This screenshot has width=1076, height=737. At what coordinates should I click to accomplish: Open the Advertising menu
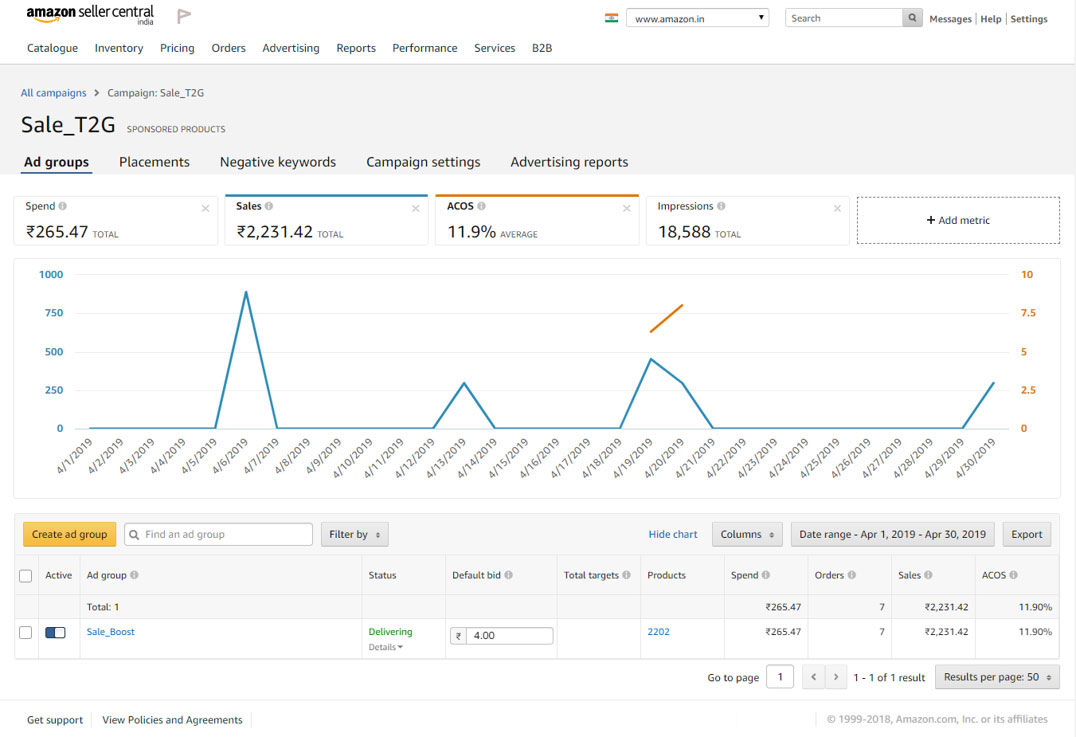290,48
